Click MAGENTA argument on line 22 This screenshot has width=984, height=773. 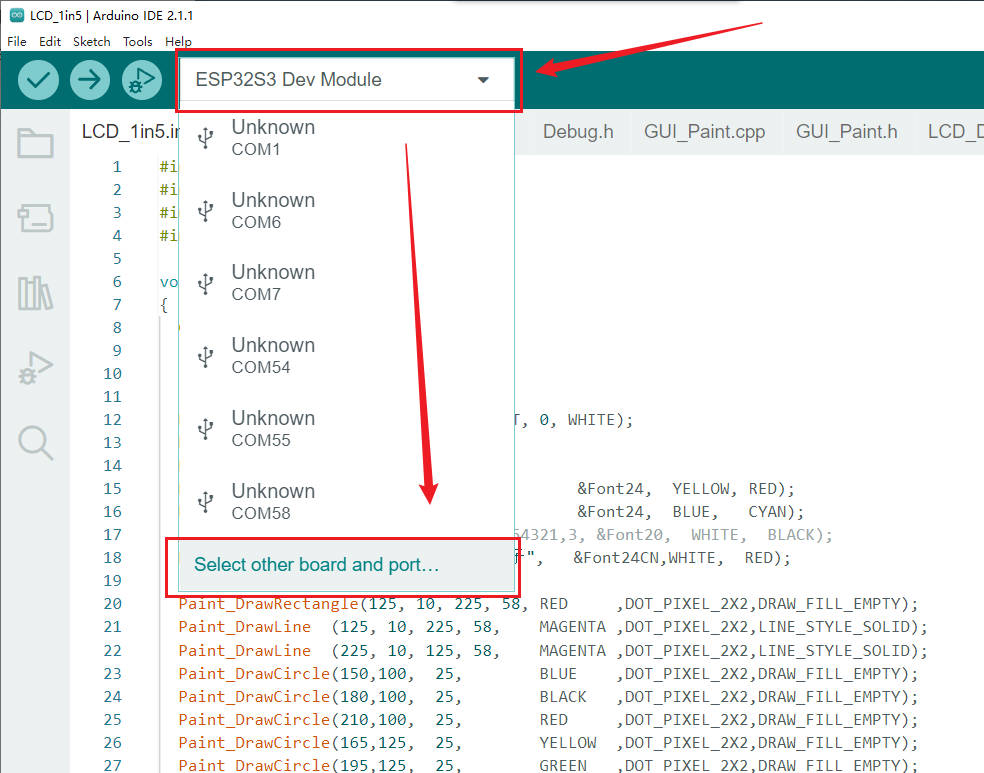572,651
